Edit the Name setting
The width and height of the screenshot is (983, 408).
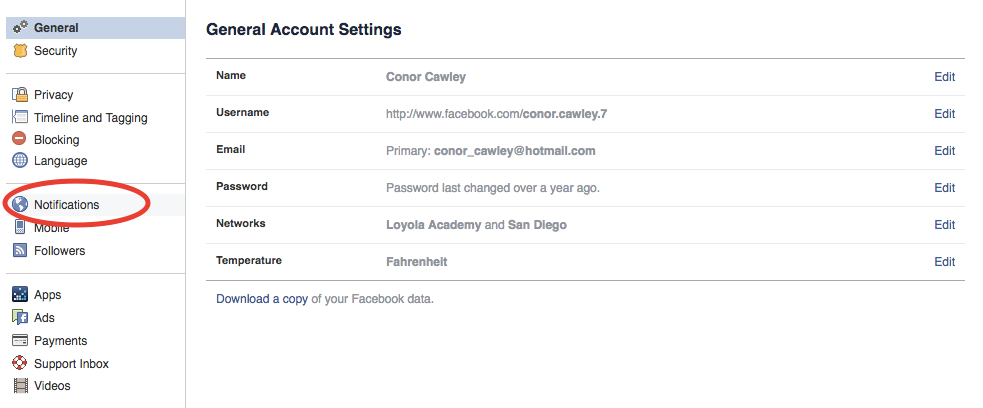click(x=944, y=77)
